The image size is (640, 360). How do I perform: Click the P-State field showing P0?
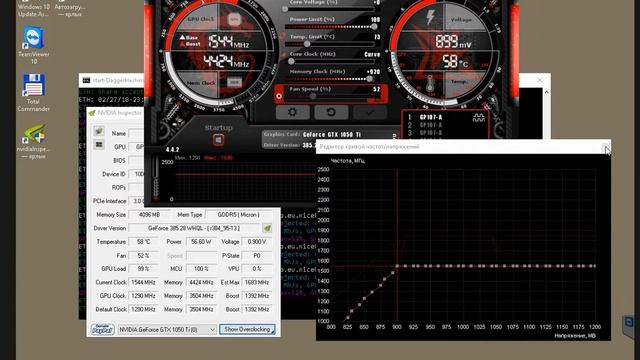click(x=257, y=256)
